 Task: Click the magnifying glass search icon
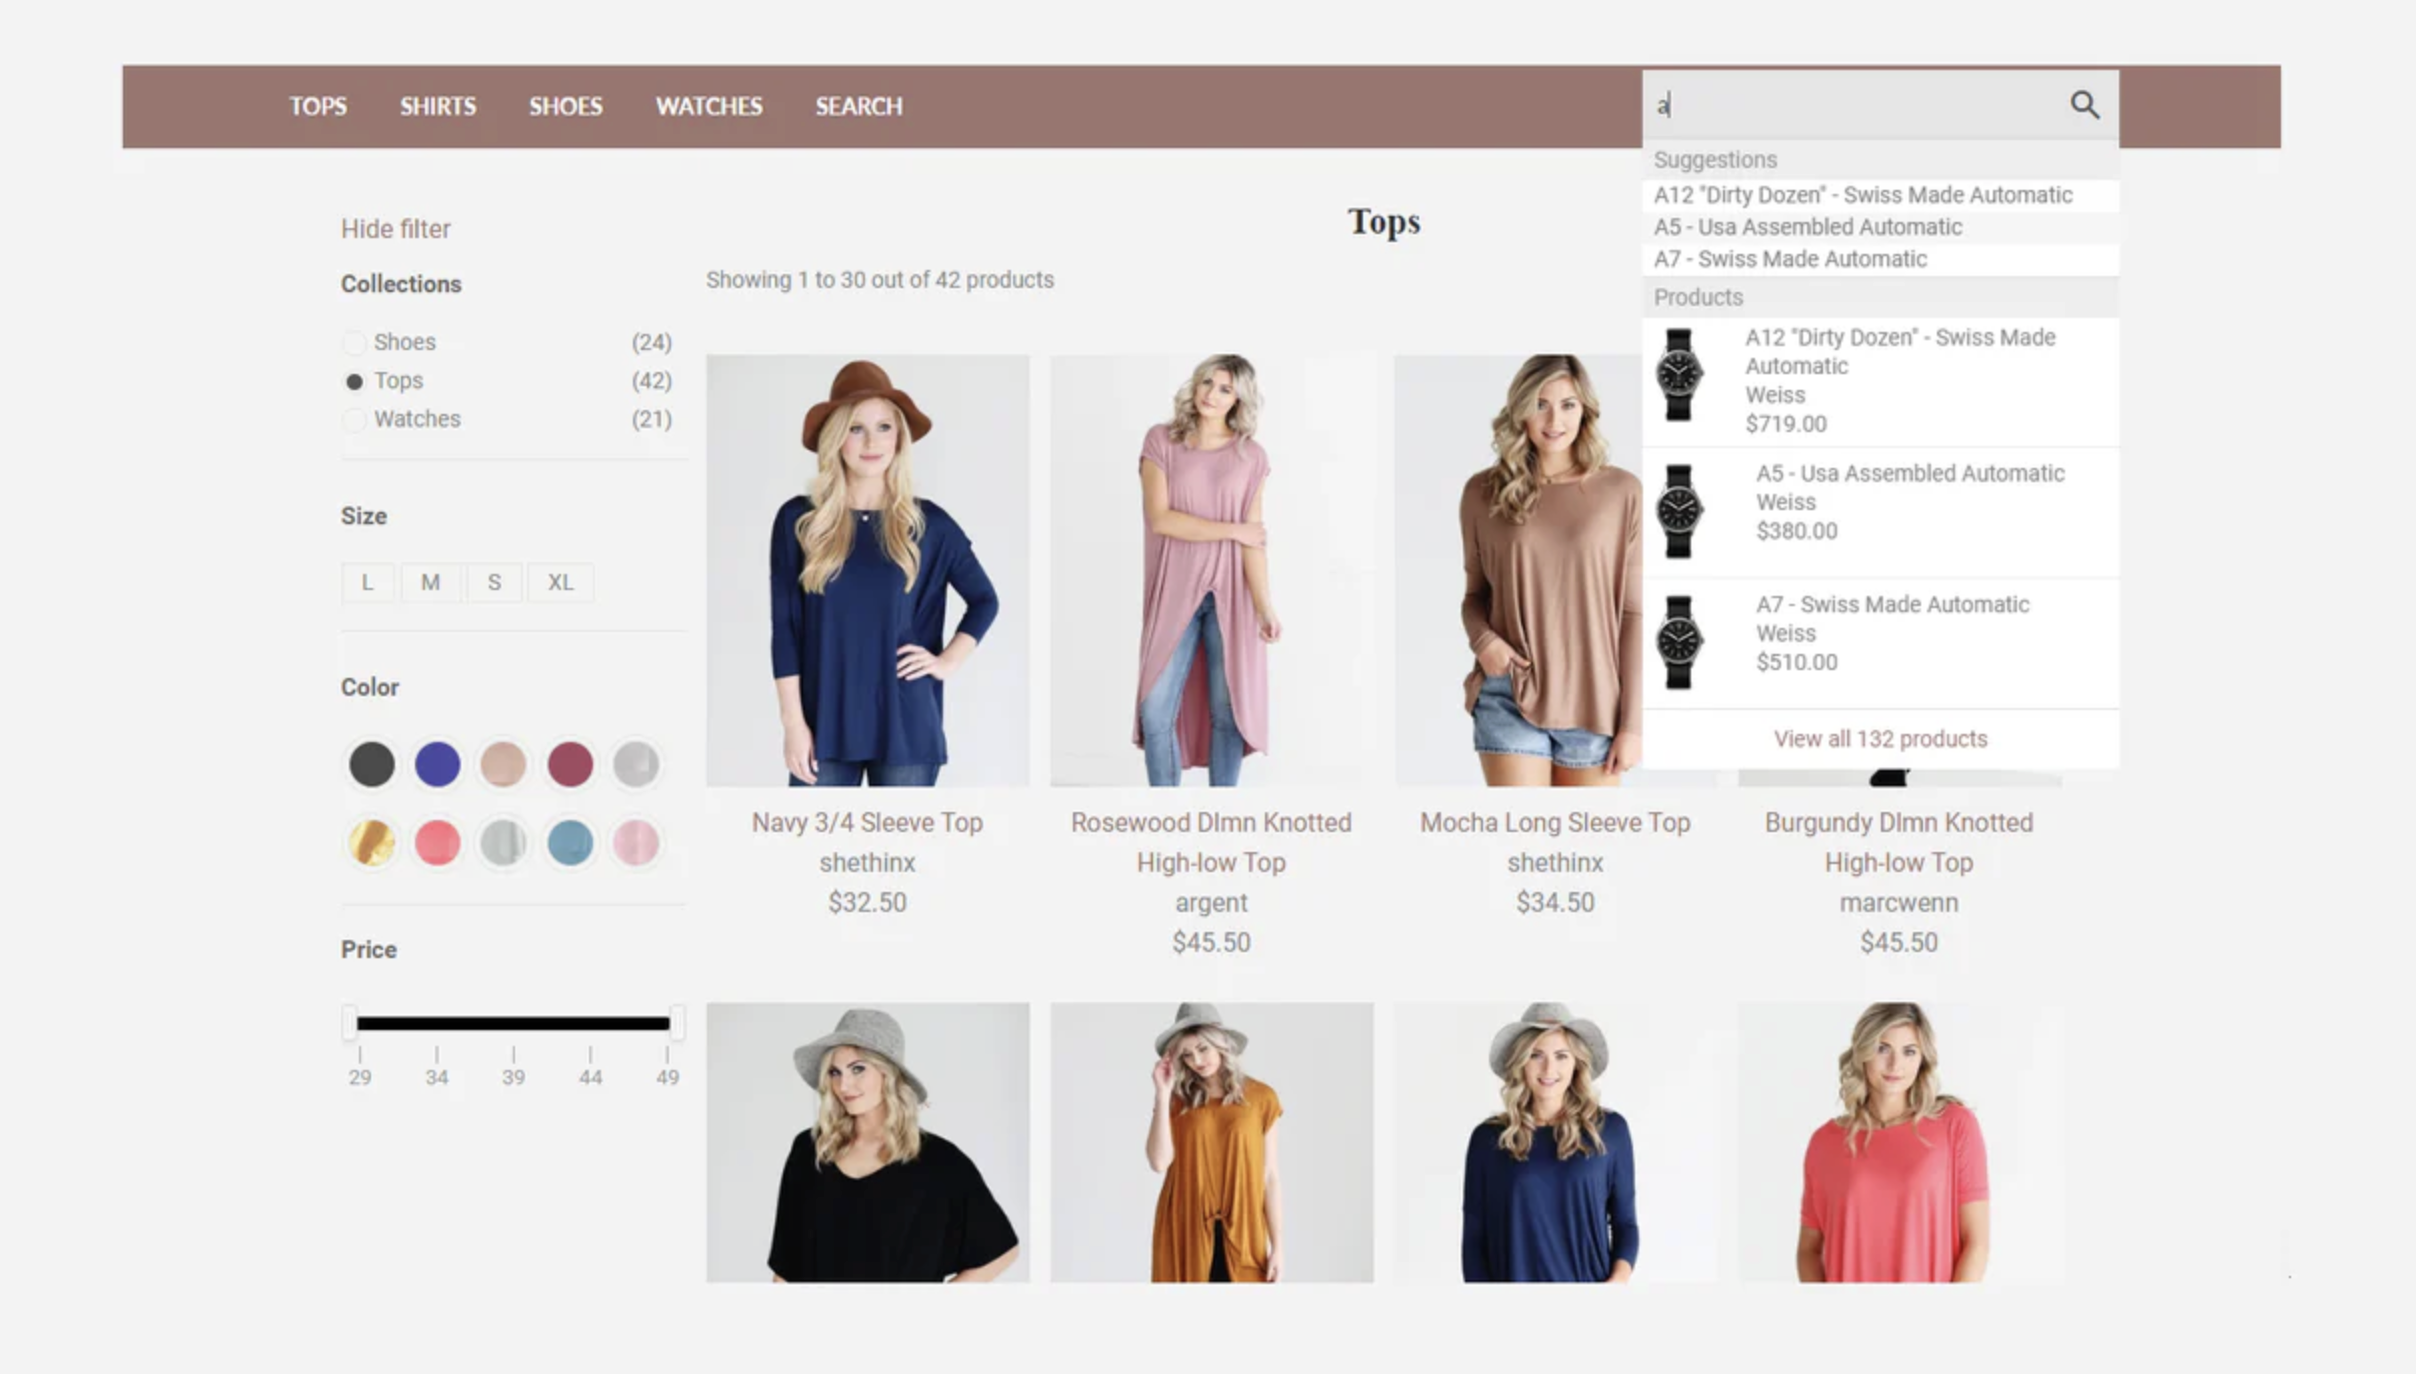2084,104
